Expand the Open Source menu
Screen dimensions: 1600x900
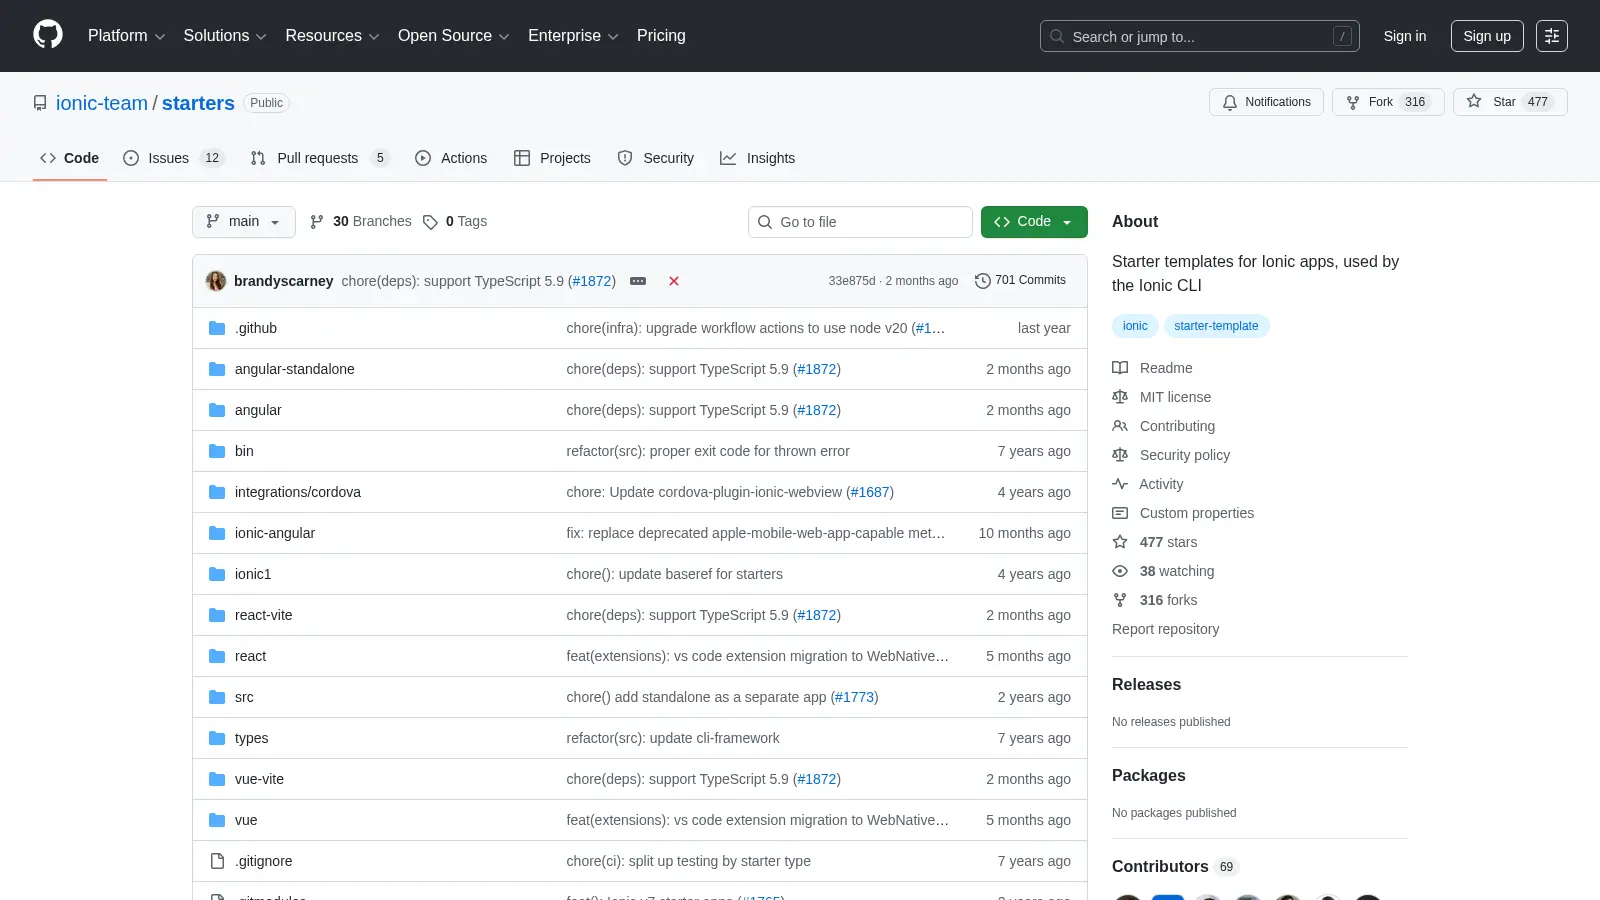click(454, 36)
